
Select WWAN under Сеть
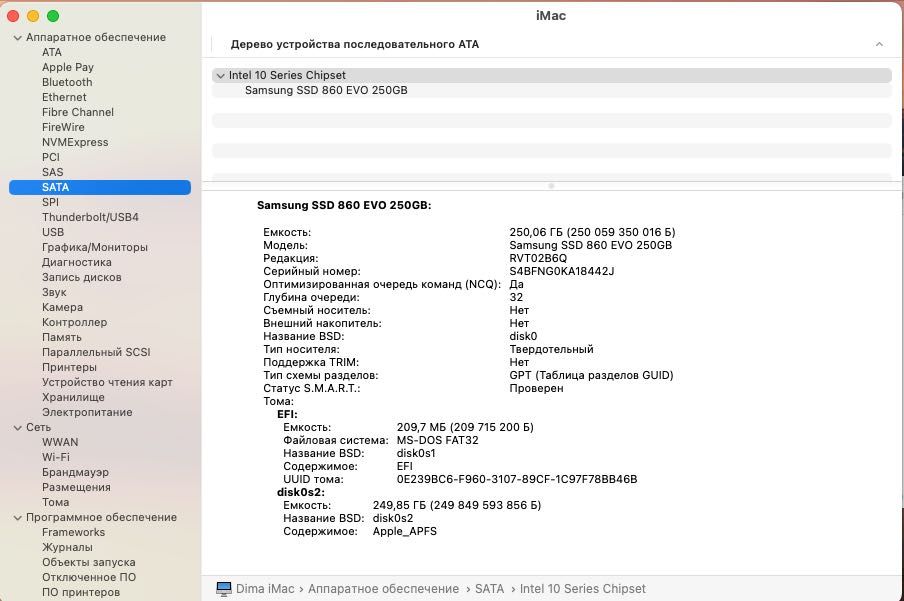point(60,442)
